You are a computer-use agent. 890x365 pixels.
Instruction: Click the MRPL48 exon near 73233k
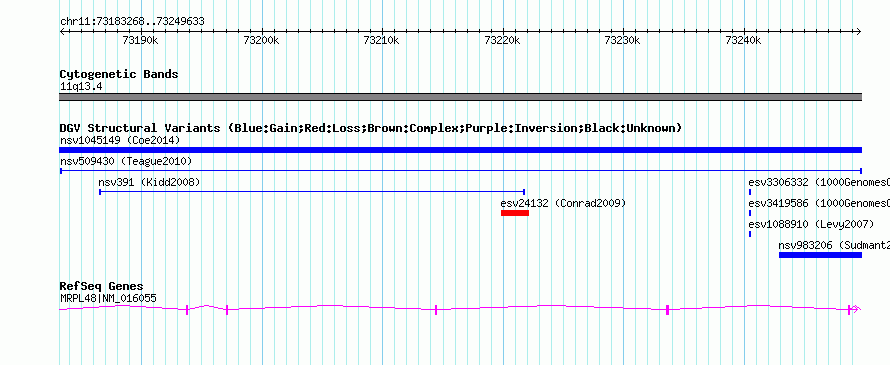[668, 309]
